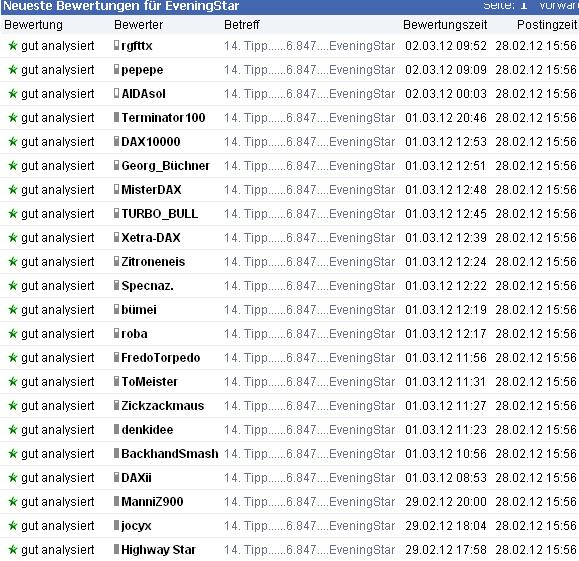
Task: Click 'gut analysiert' text in DAXii row
Action: [x=58, y=478]
